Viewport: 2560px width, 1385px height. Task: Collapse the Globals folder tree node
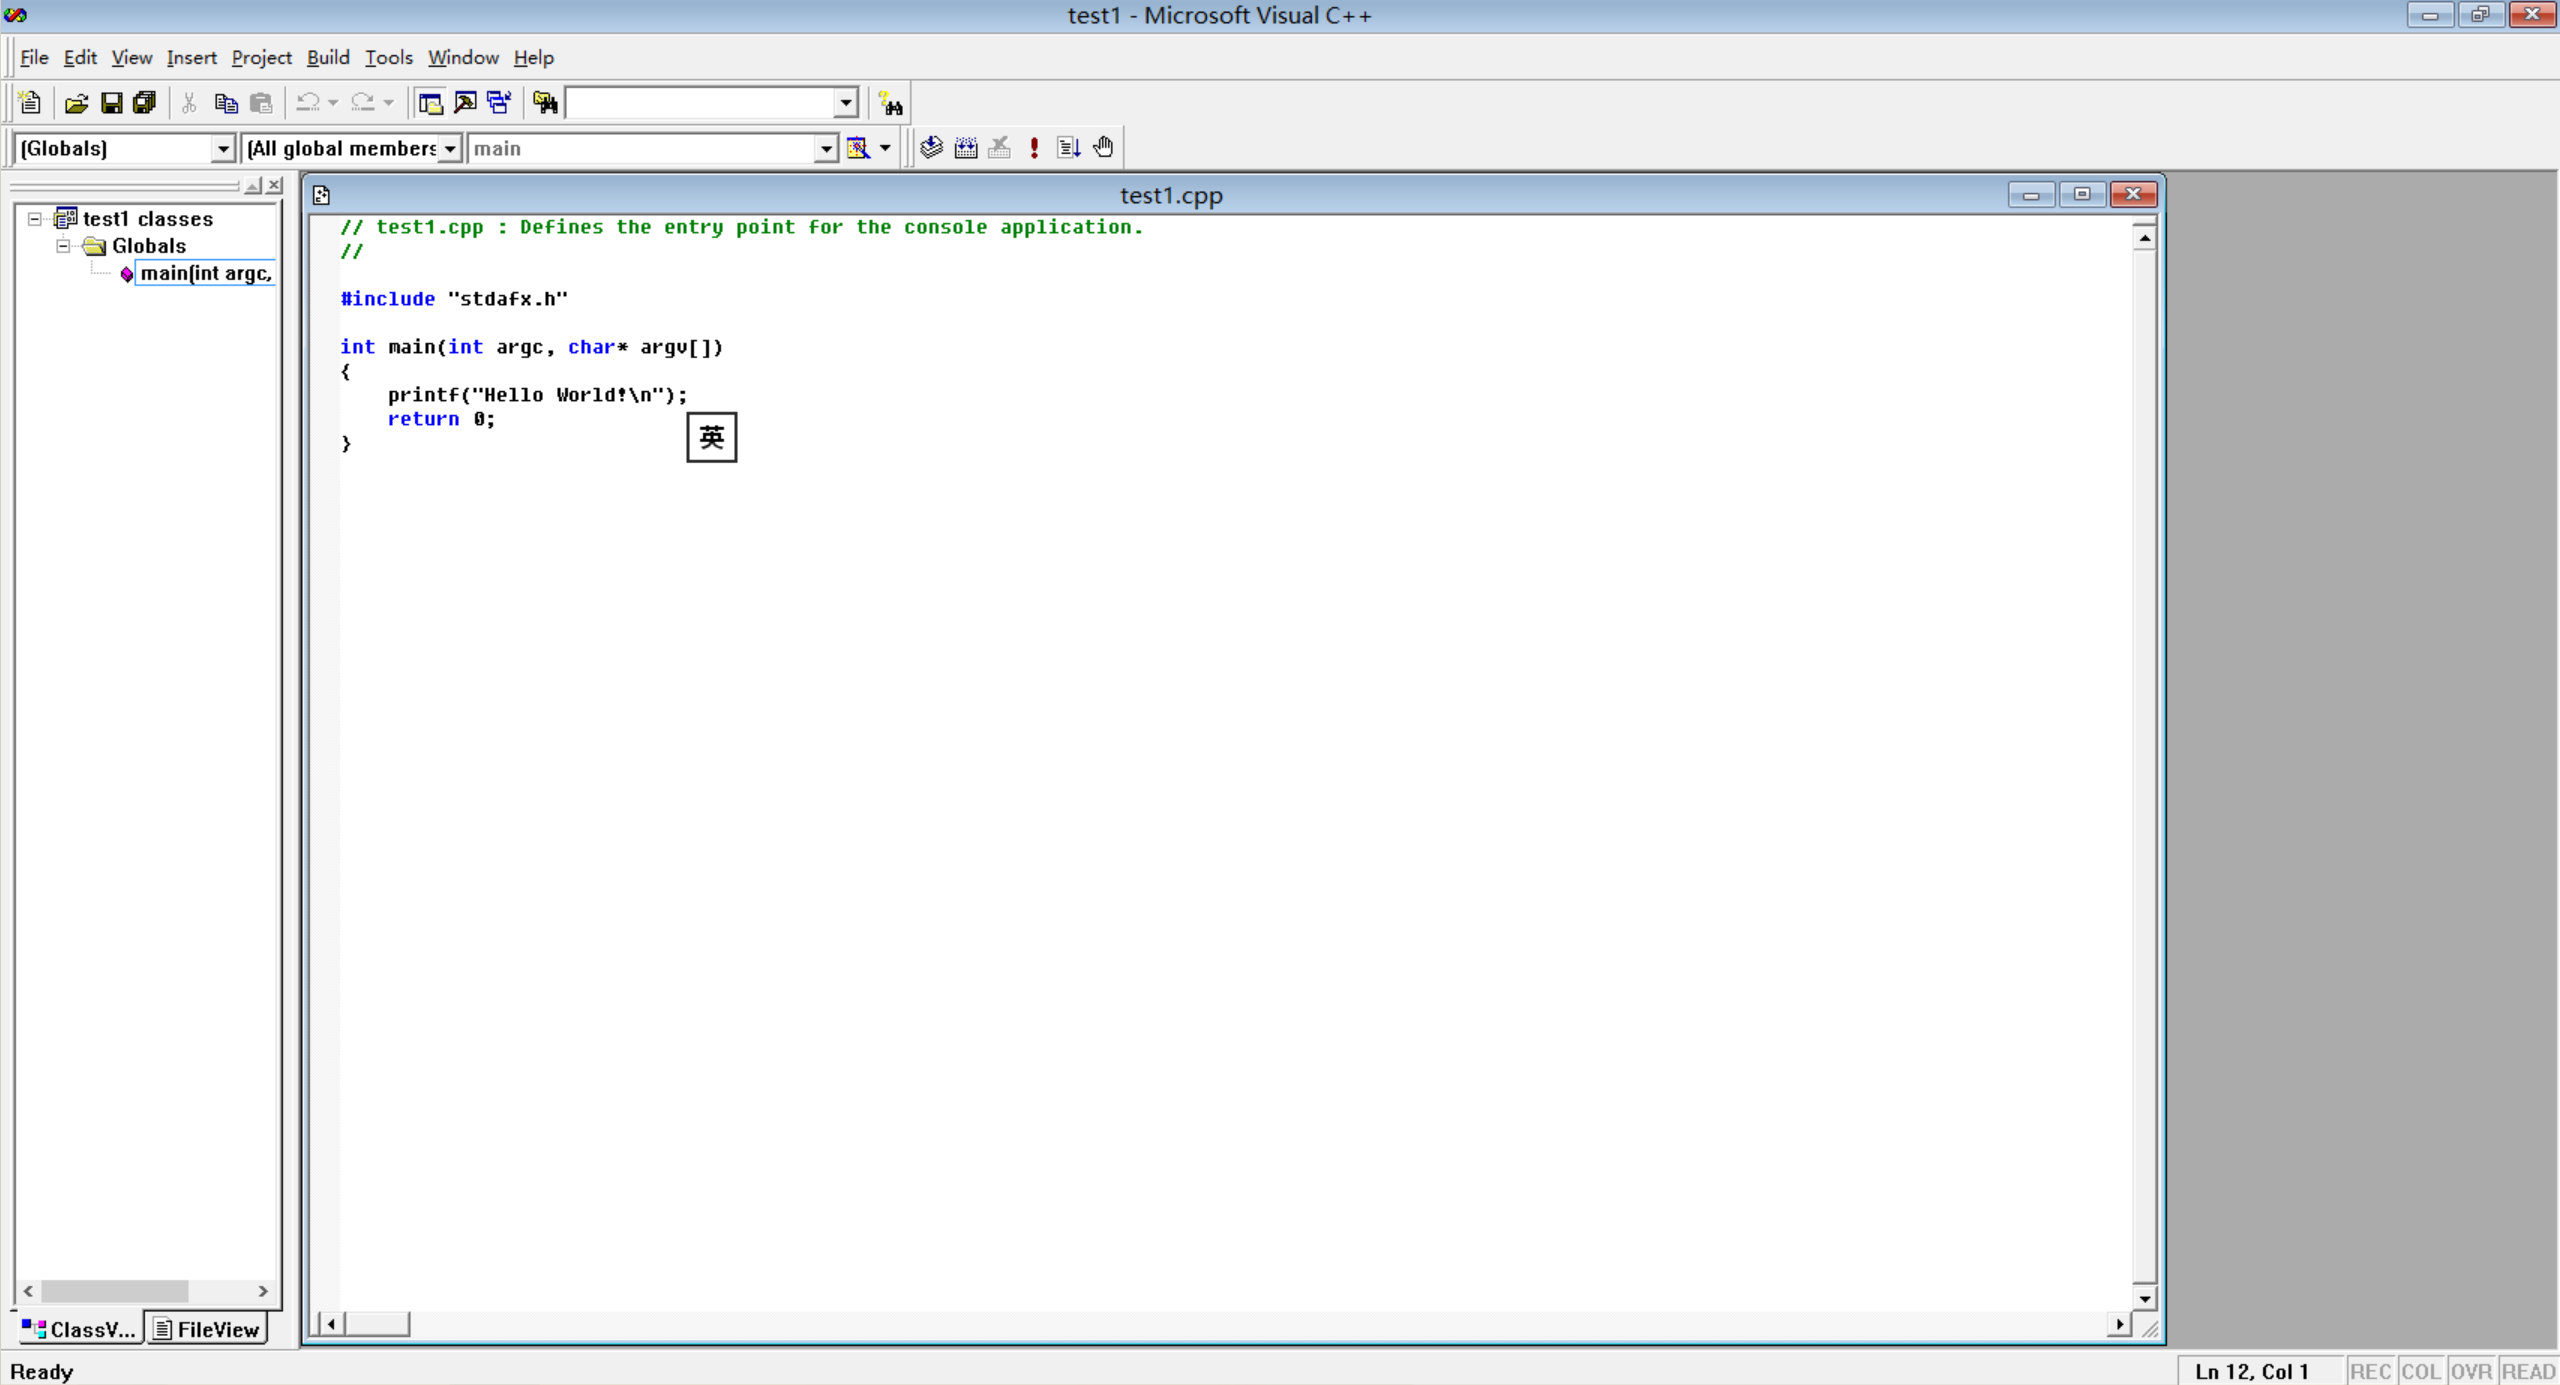(x=63, y=246)
